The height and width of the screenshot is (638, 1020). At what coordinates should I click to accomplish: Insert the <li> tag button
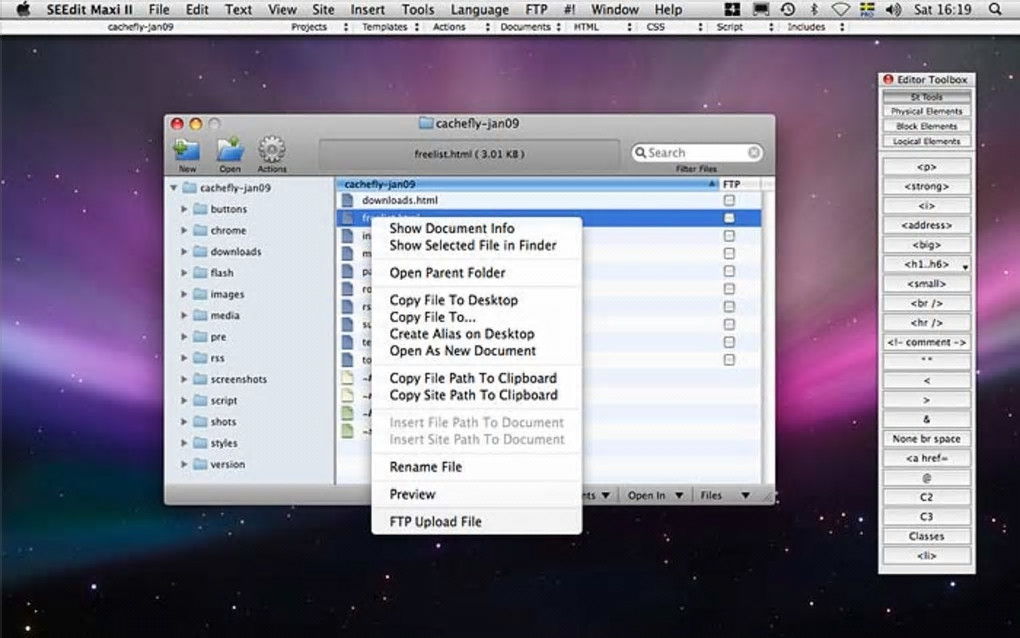coord(926,555)
